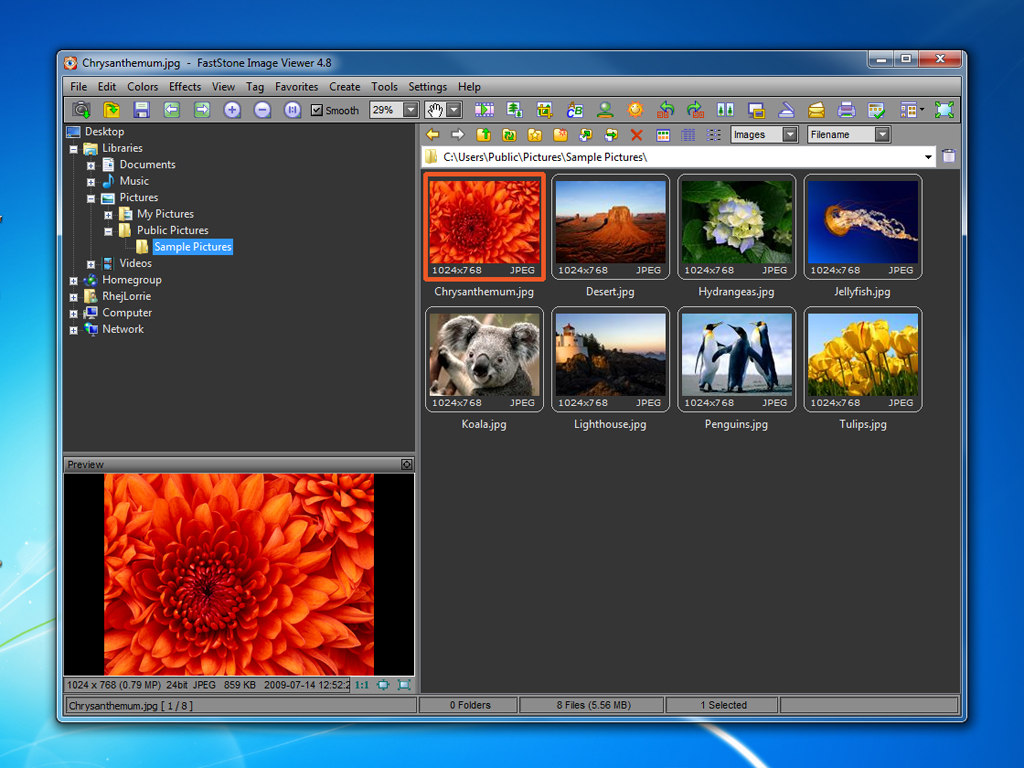This screenshot has width=1024, height=768.
Task: Click the Move To folder icon
Action: (611, 135)
